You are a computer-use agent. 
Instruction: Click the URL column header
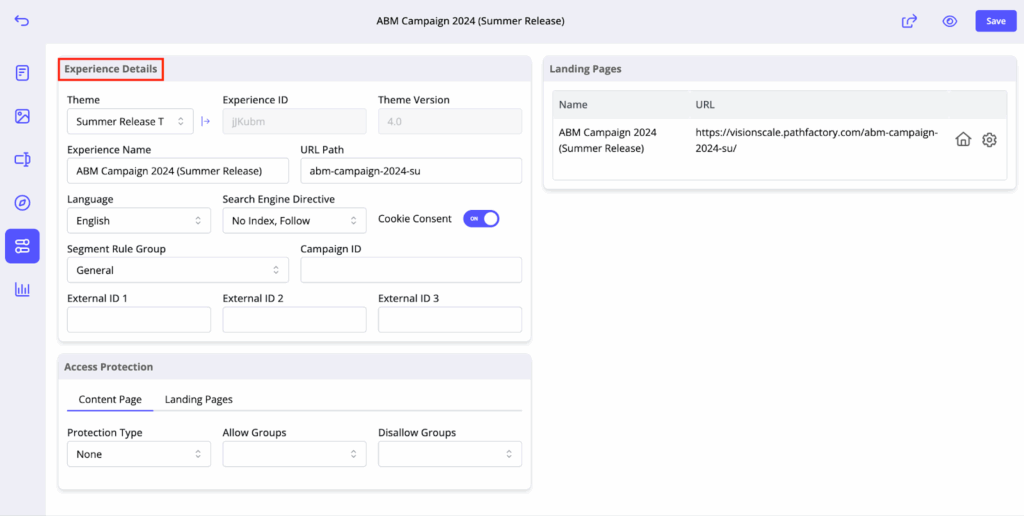706,105
